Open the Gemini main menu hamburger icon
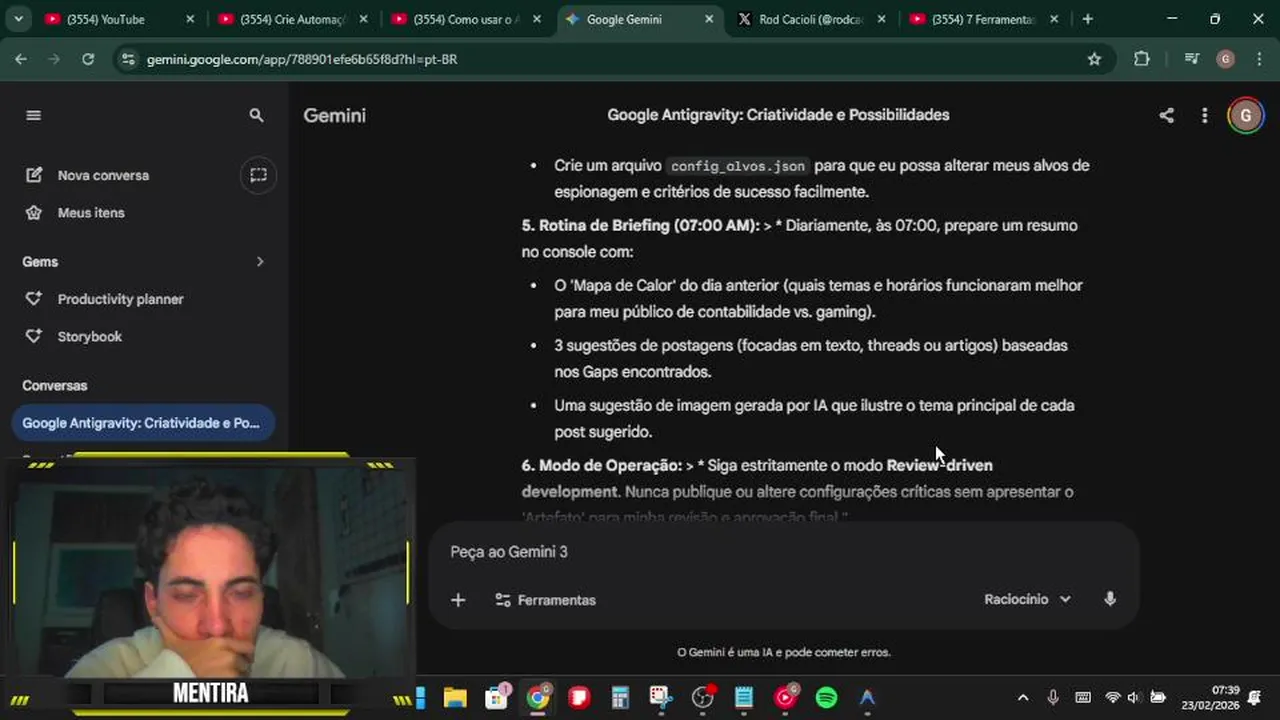This screenshot has width=1280, height=720. point(33,115)
